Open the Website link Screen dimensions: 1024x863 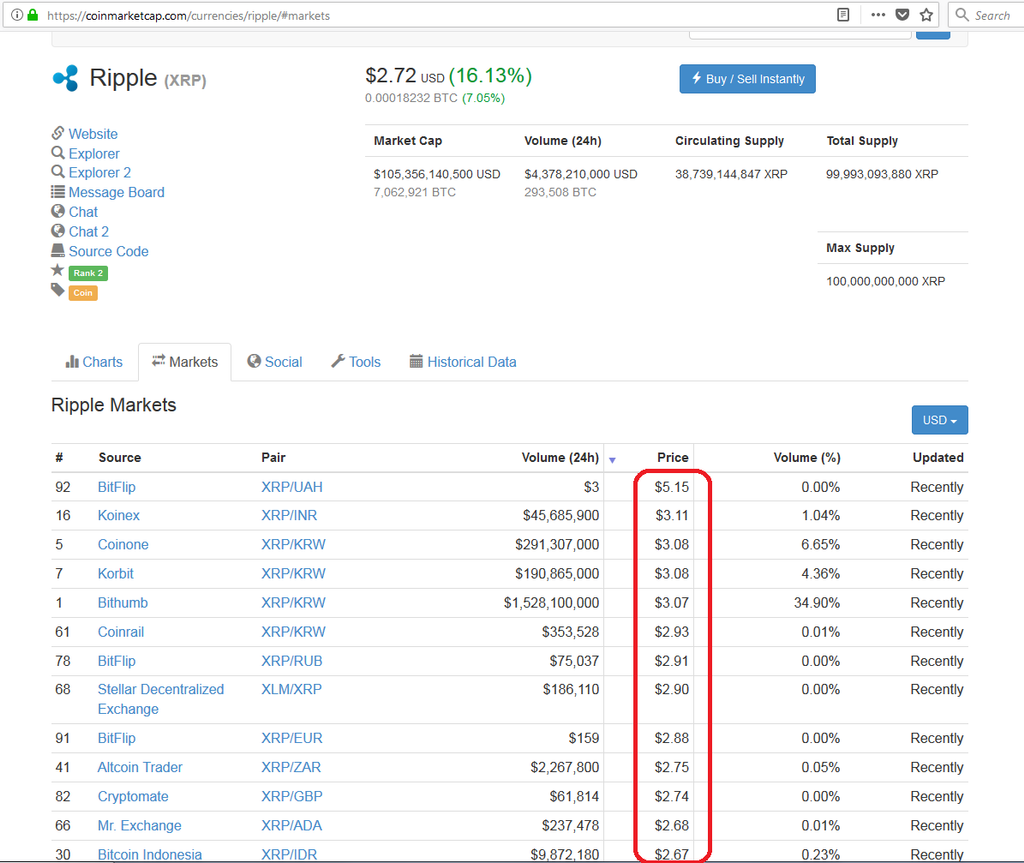point(93,134)
